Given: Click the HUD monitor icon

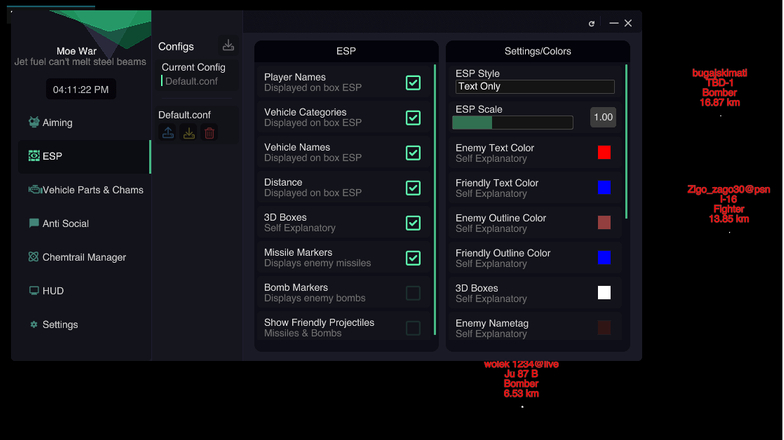Looking at the screenshot, I should coord(34,290).
